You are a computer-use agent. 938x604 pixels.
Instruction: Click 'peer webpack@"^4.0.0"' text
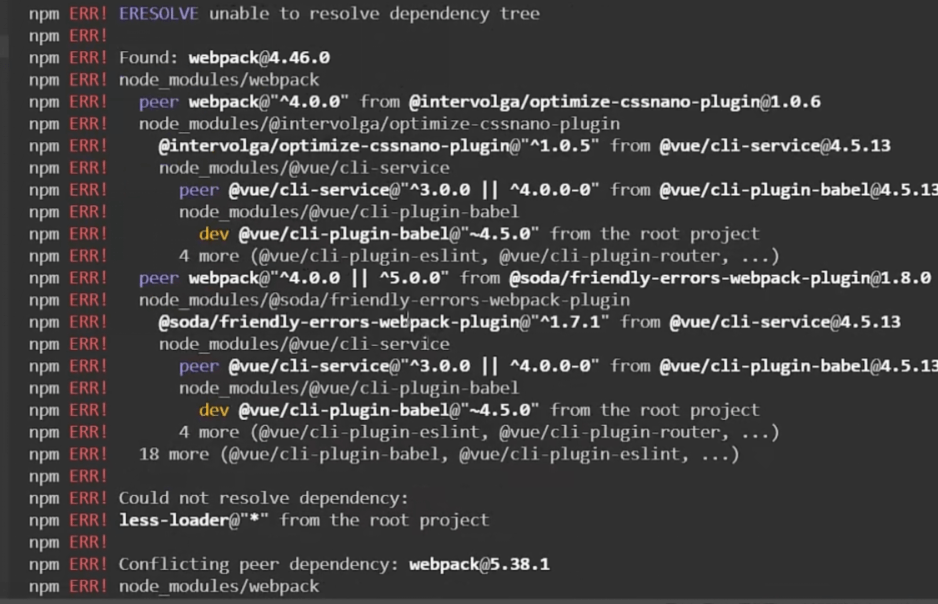(x=243, y=102)
